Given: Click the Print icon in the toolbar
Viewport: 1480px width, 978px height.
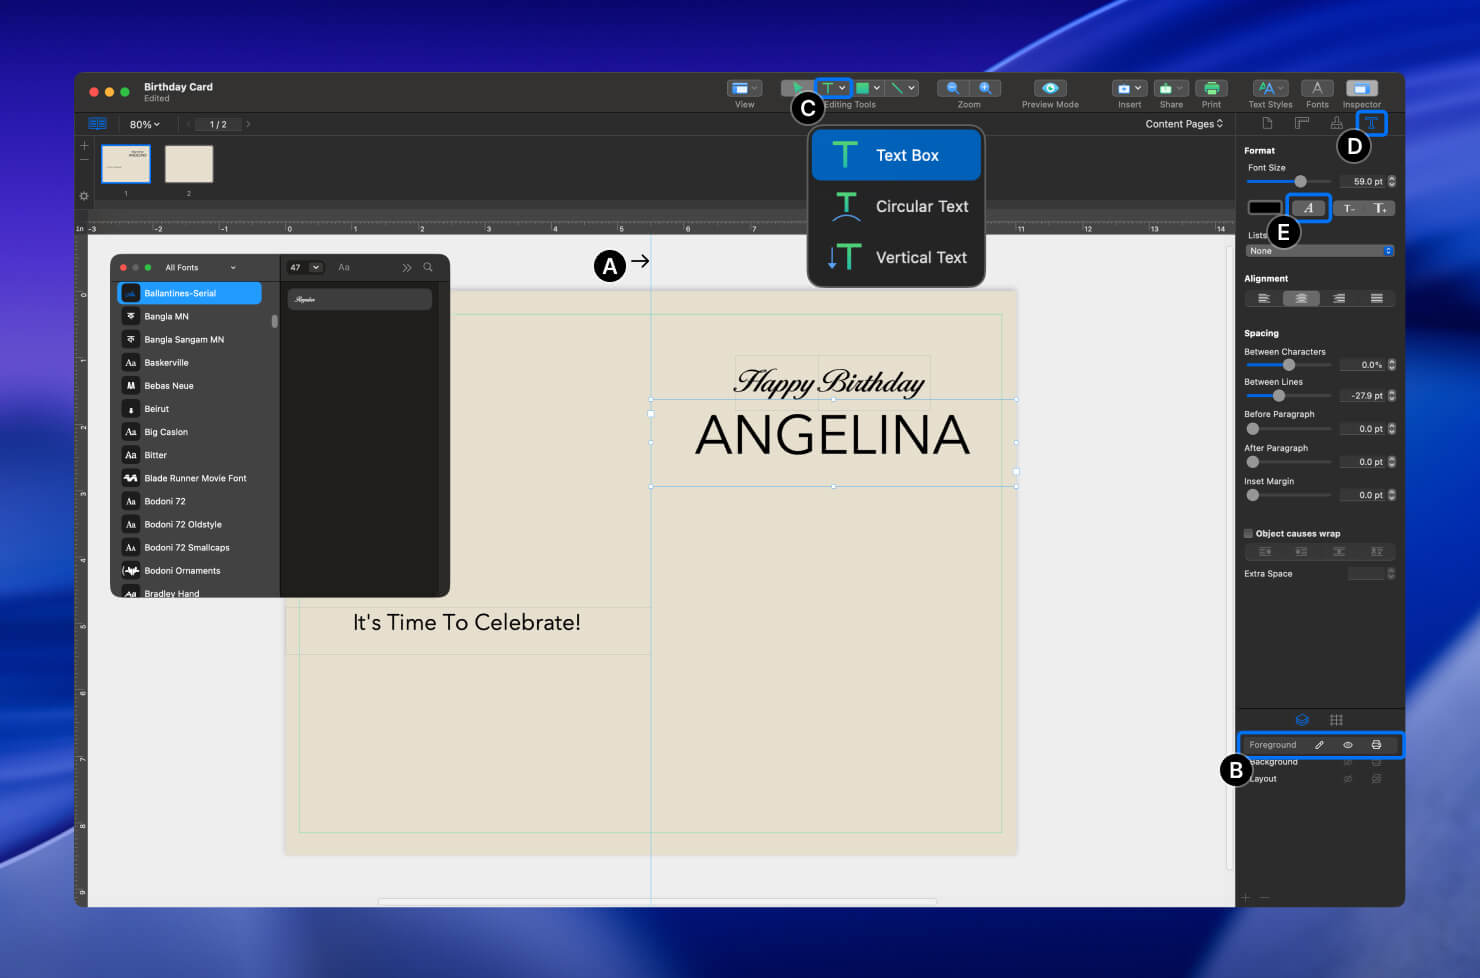Looking at the screenshot, I should 1211,88.
